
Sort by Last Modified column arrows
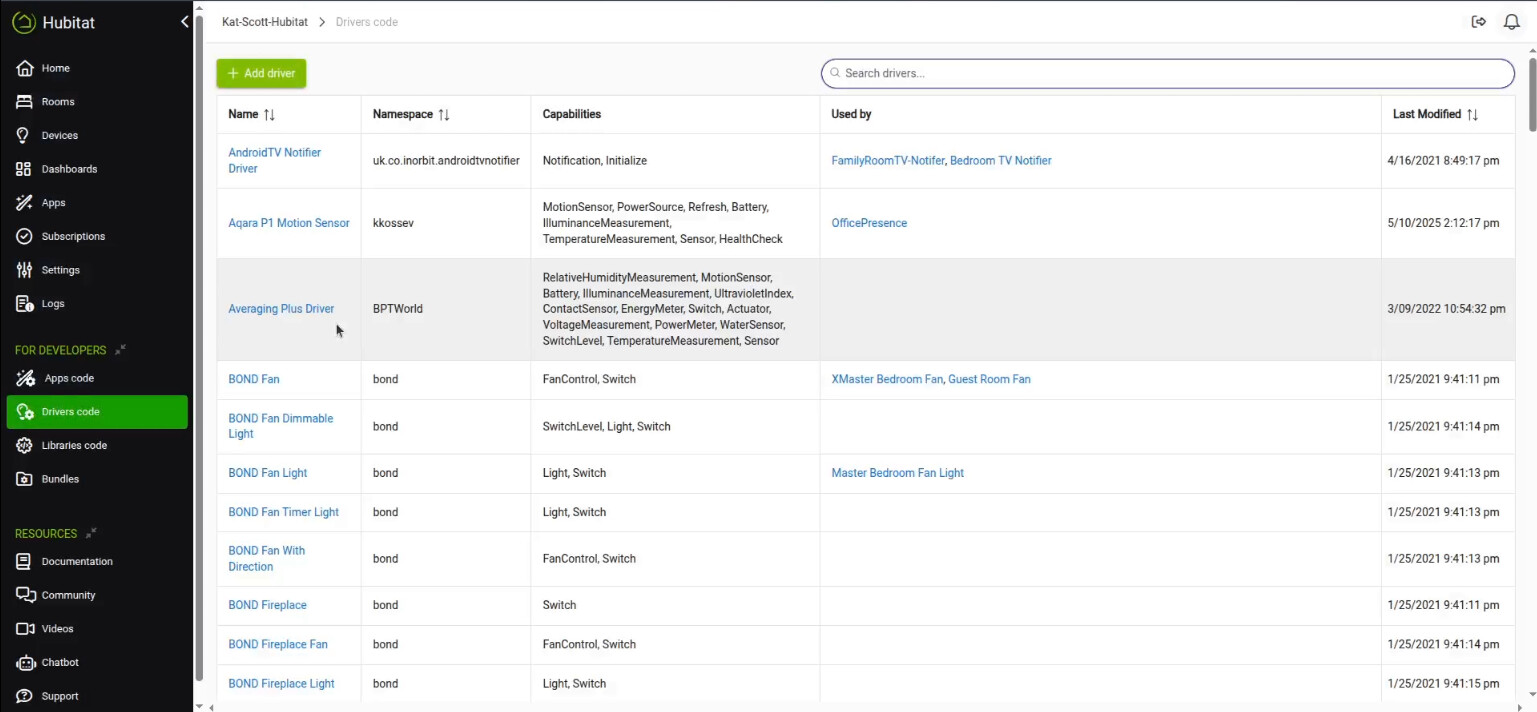point(1472,115)
